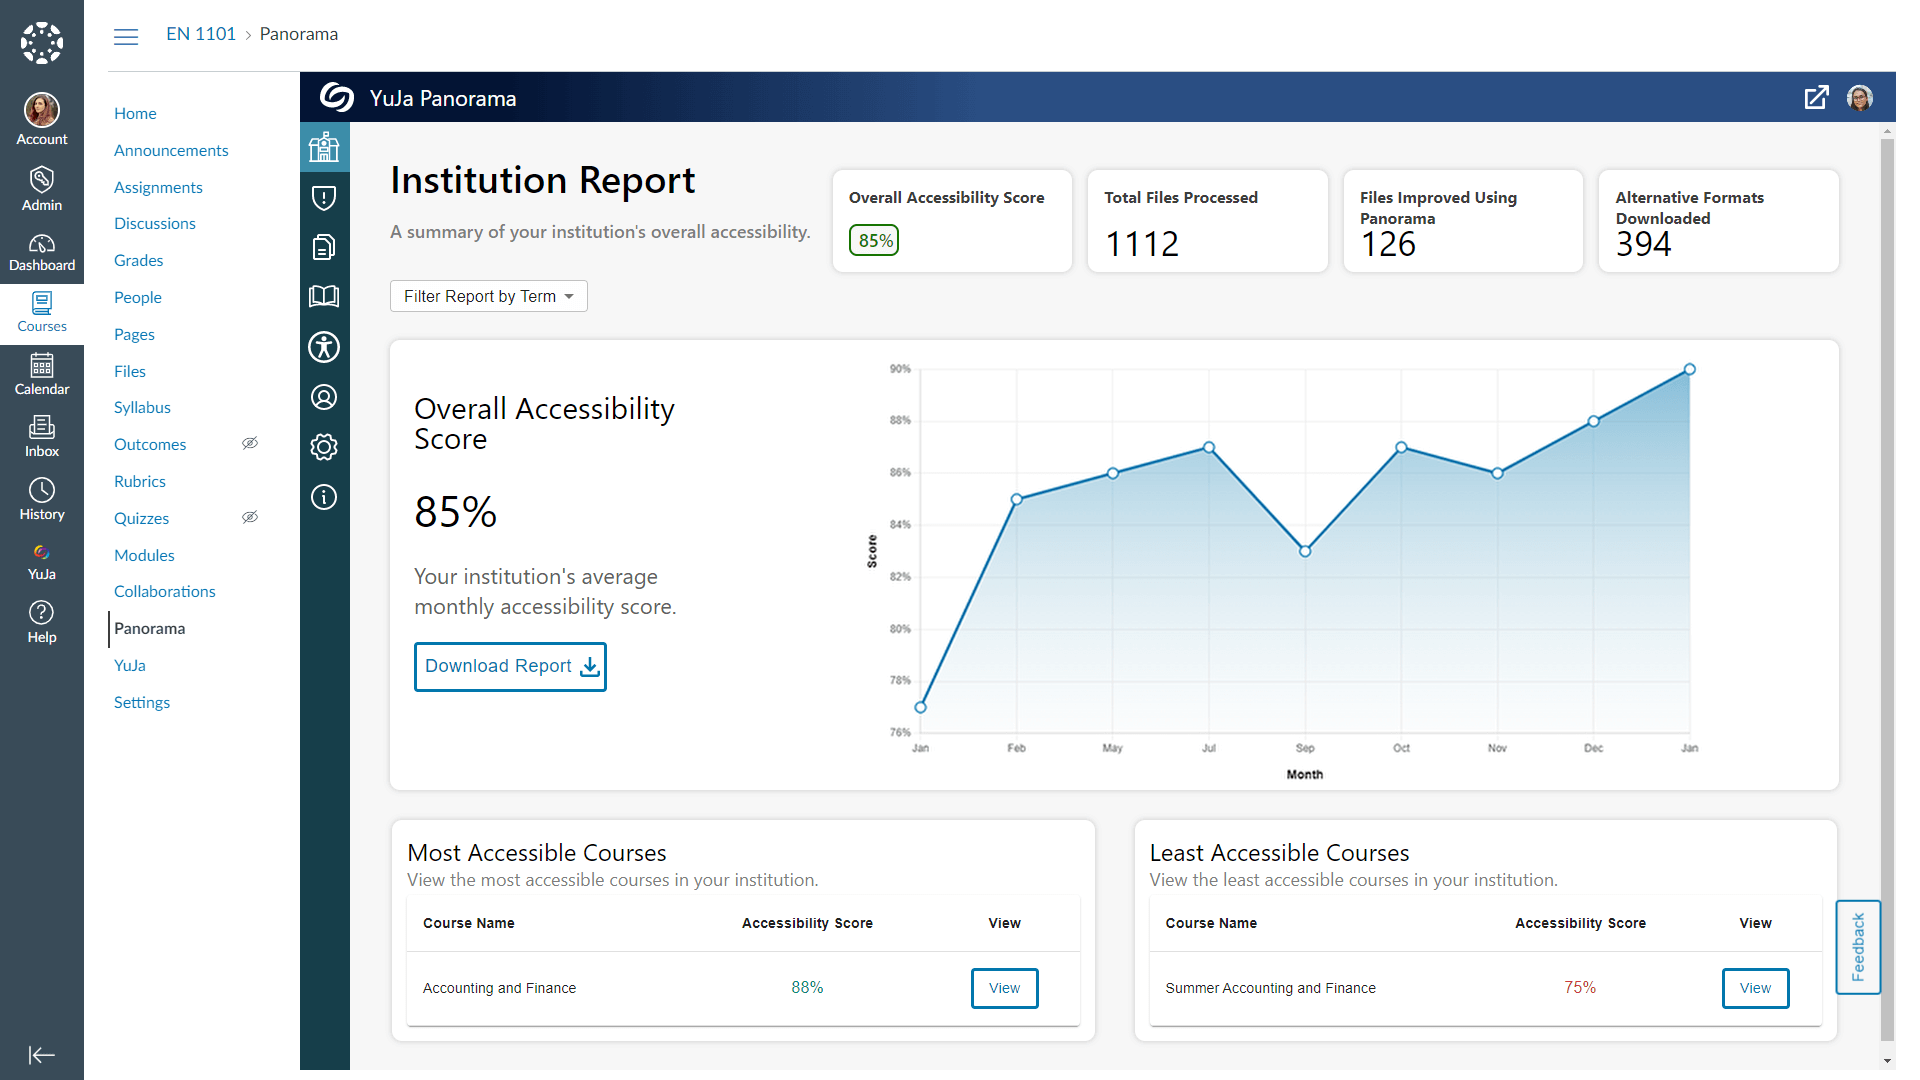
Task: Open the Canvas logo home icon
Action: point(42,43)
